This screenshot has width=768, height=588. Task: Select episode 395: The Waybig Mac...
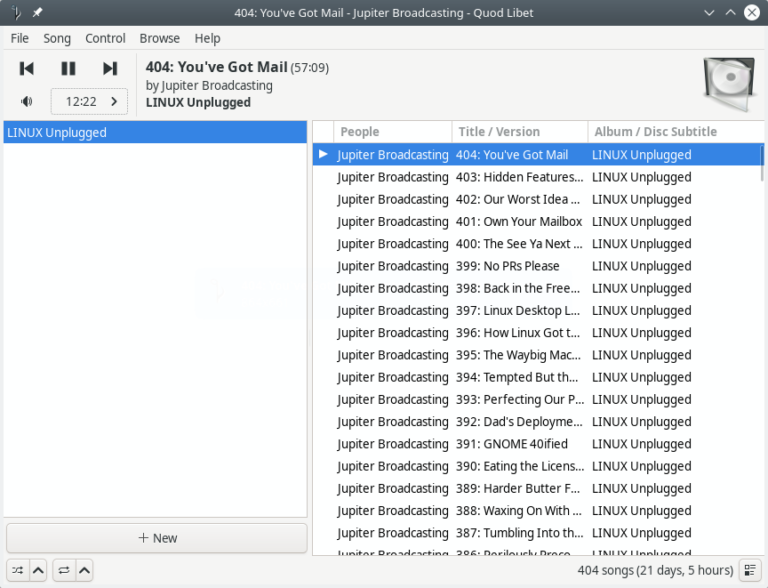coord(536,355)
